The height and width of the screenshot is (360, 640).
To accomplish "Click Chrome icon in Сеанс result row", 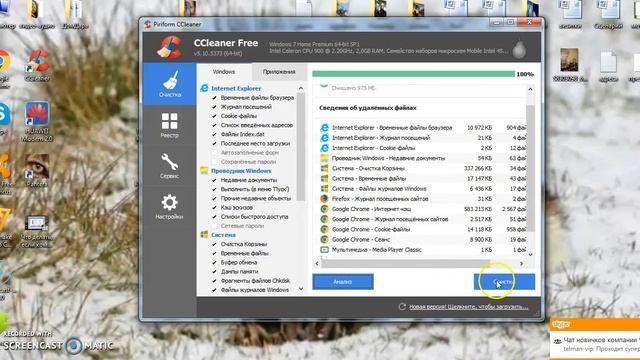I will 324,240.
